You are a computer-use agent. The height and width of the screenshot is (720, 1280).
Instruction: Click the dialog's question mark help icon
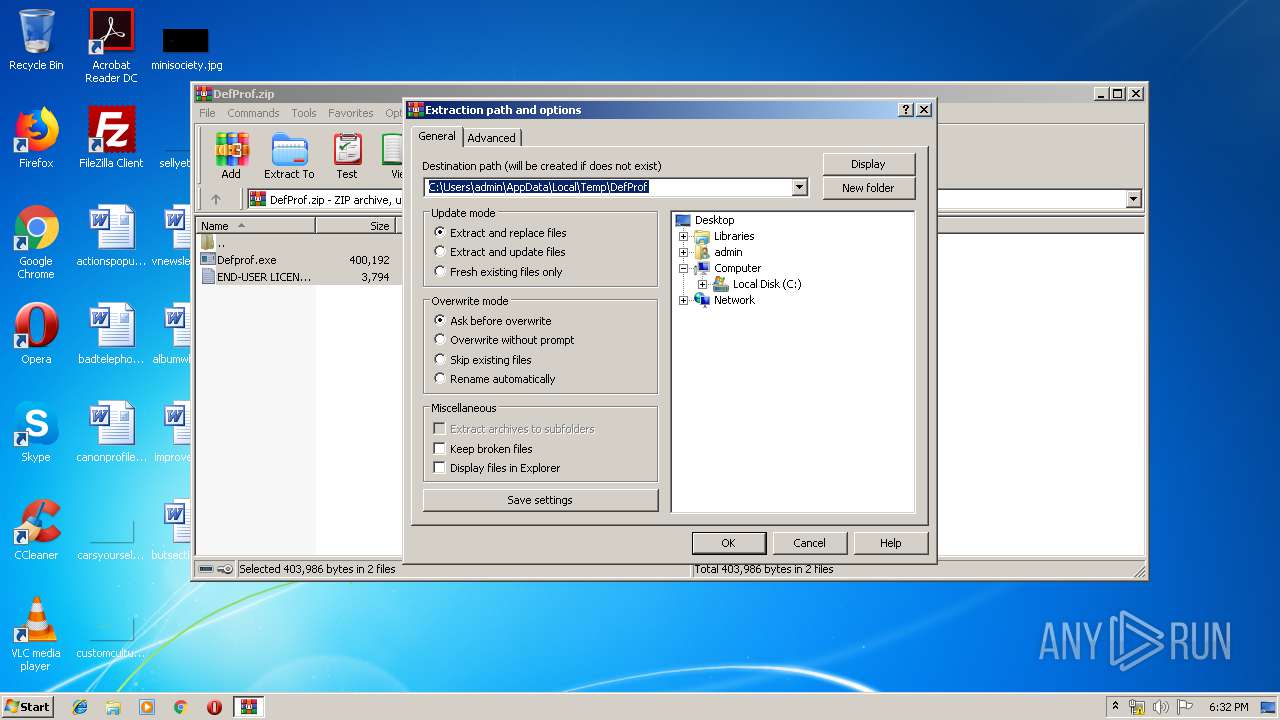coord(906,110)
